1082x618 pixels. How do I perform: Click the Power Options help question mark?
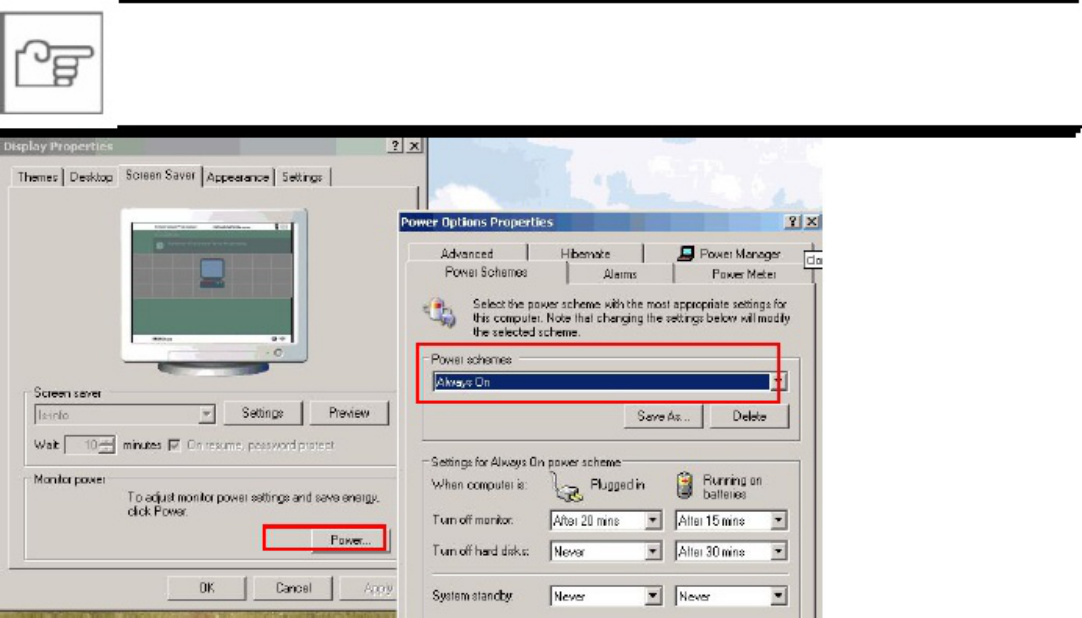[x=792, y=221]
